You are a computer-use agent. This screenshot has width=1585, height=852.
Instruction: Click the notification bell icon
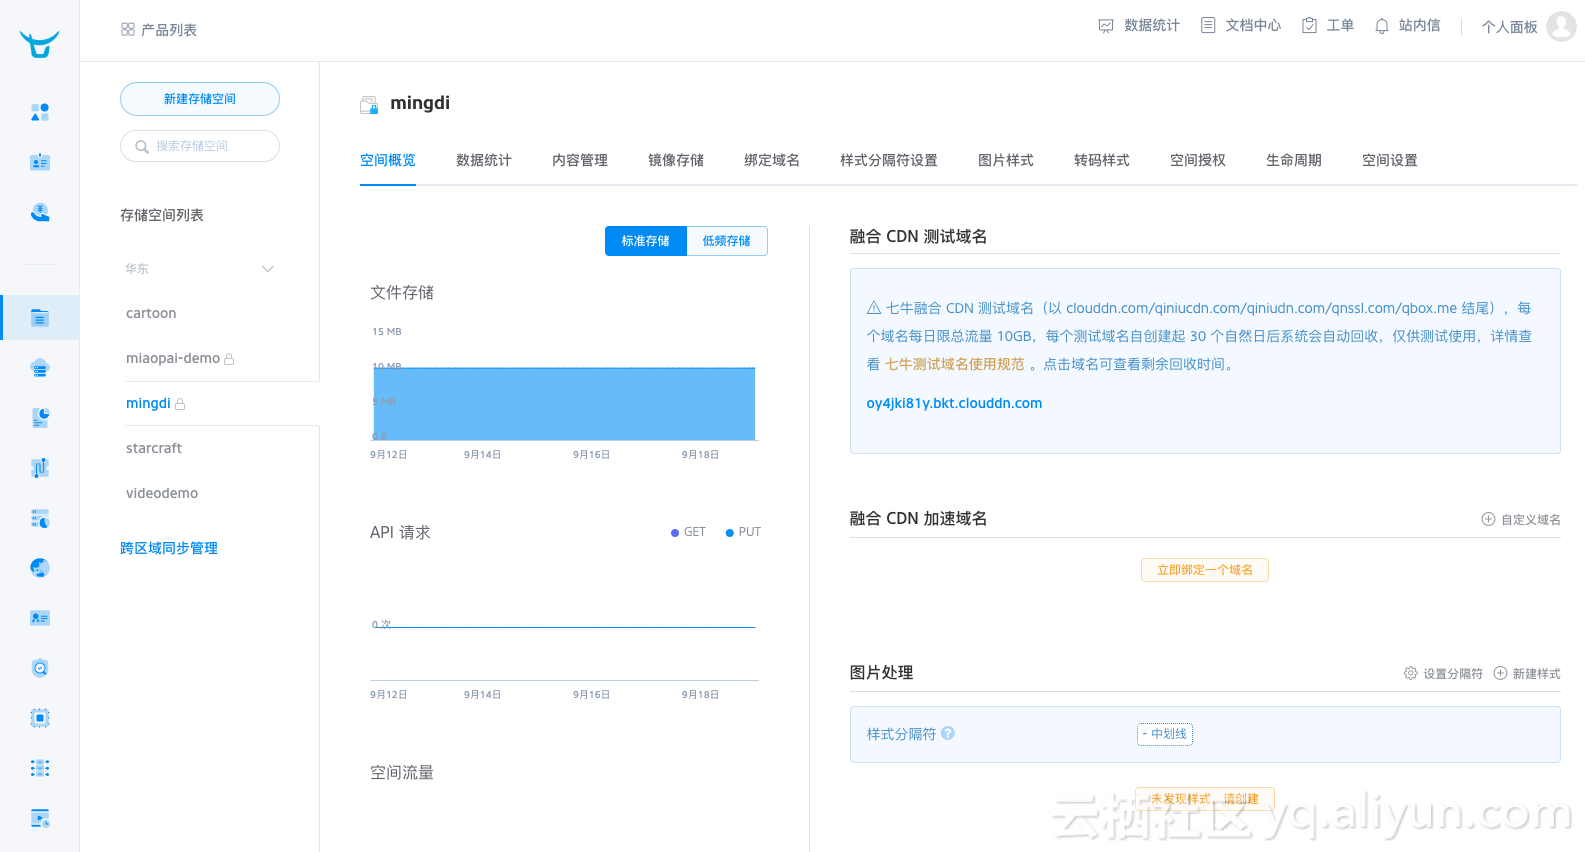coord(1382,26)
